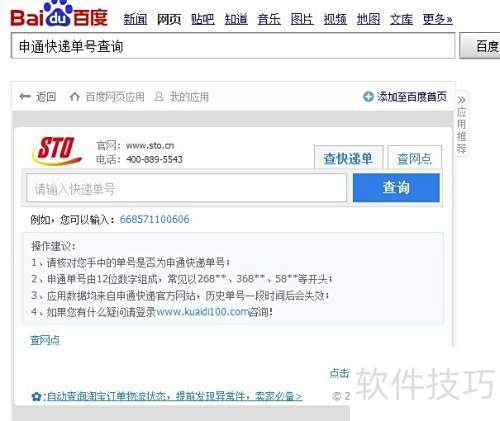Click the blue plus icon for 添加至百度首页
Screen dimensions: 500x421
[x=368, y=97]
